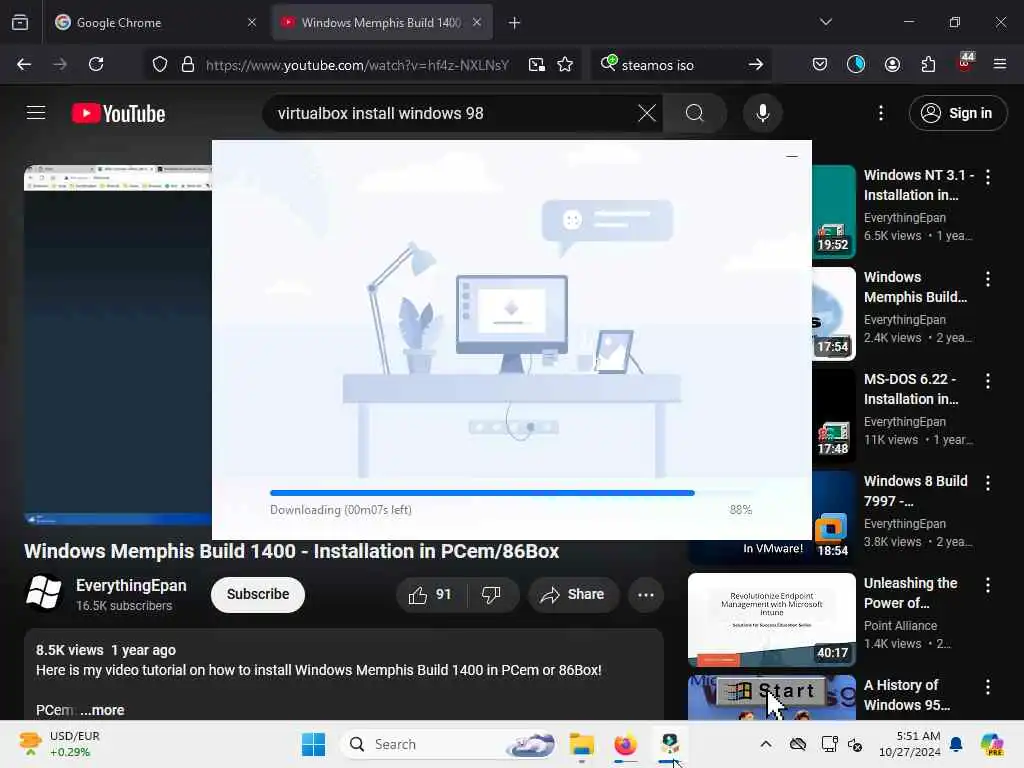Open the blue circular extension icon
Screen dimensions: 1024x768
click(x=856, y=64)
